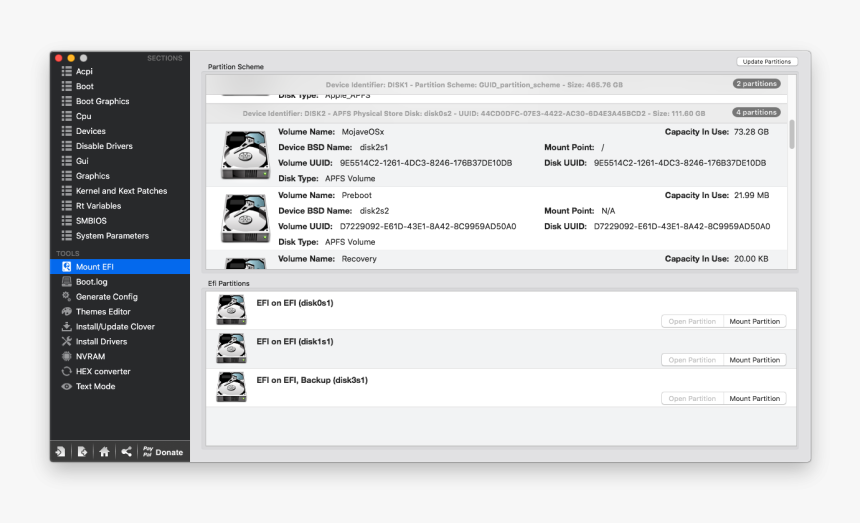
Task: Click the Text Mode eye icon
Action: 66,386
